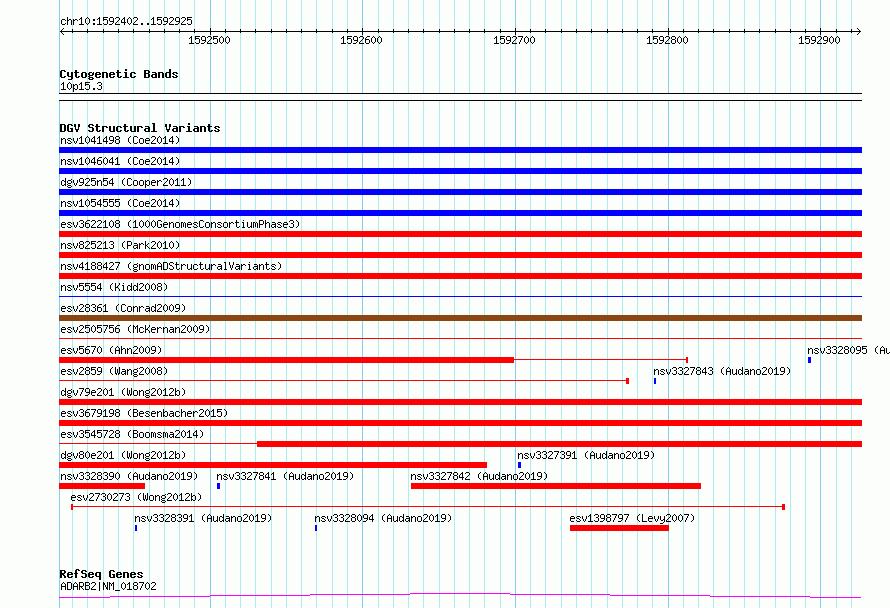Select nsv3327842 (Audano2019) label

(479, 476)
